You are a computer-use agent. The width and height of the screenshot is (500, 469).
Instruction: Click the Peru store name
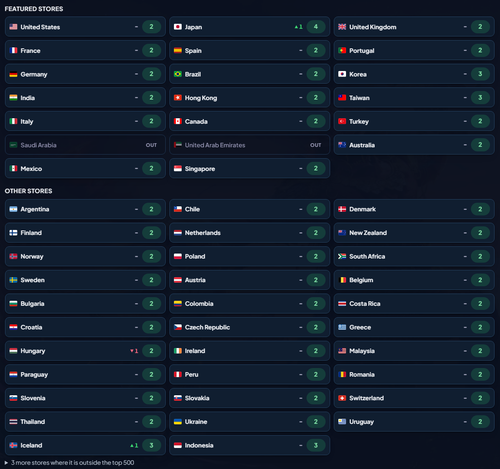192,375
